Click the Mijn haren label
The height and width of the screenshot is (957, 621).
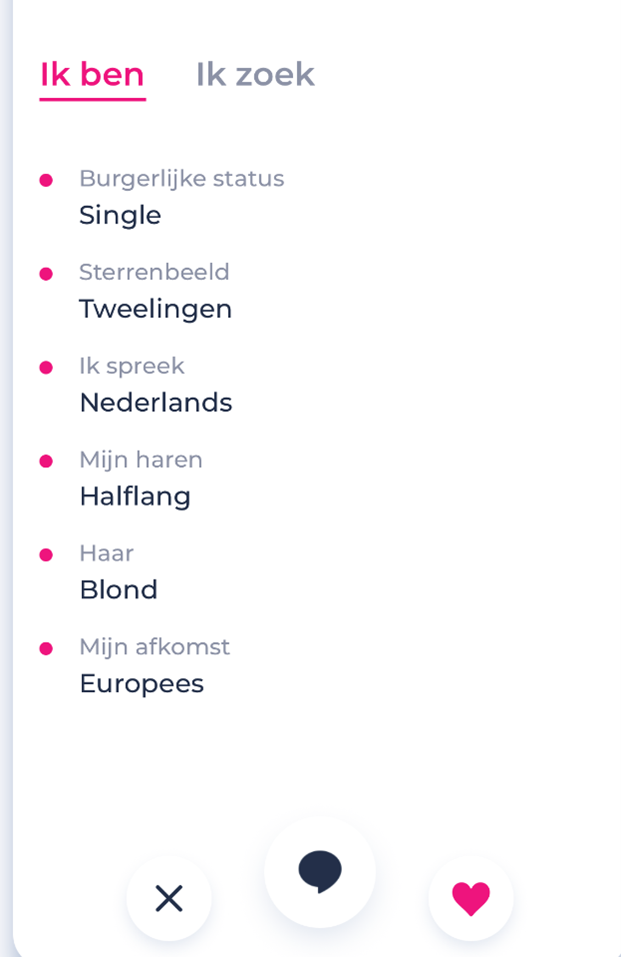(x=141, y=460)
